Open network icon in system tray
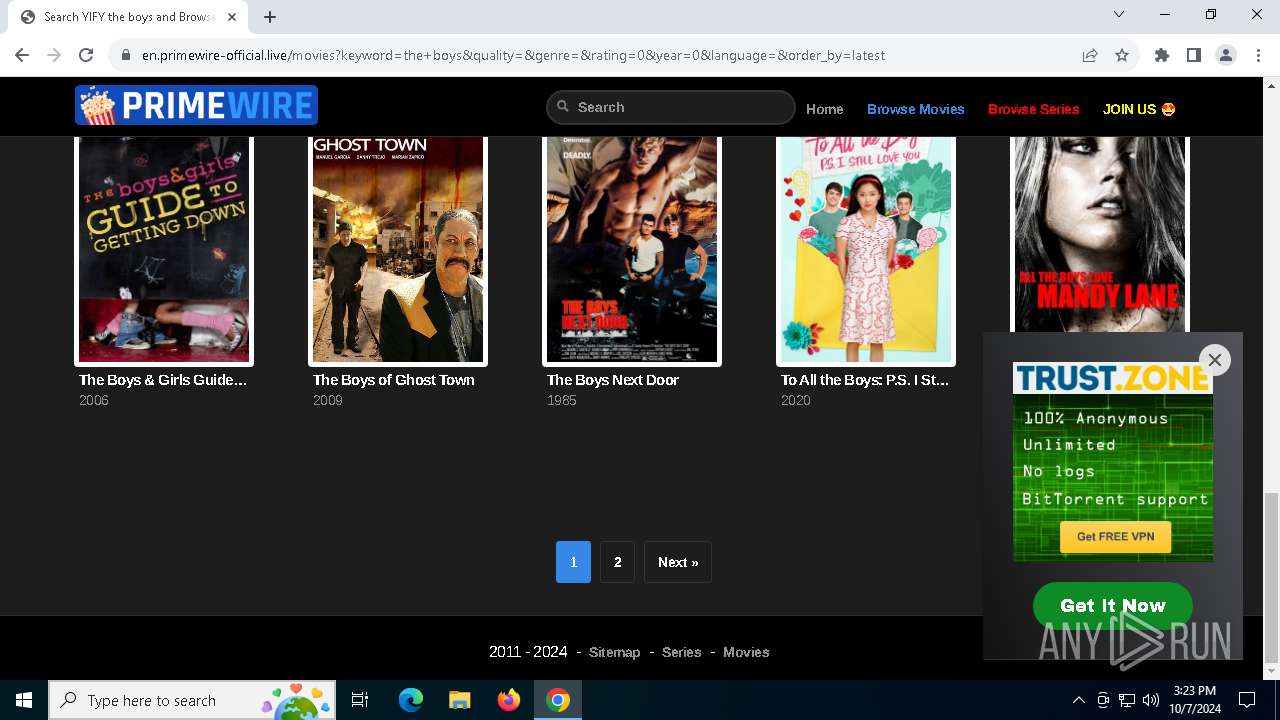 click(x=1127, y=700)
